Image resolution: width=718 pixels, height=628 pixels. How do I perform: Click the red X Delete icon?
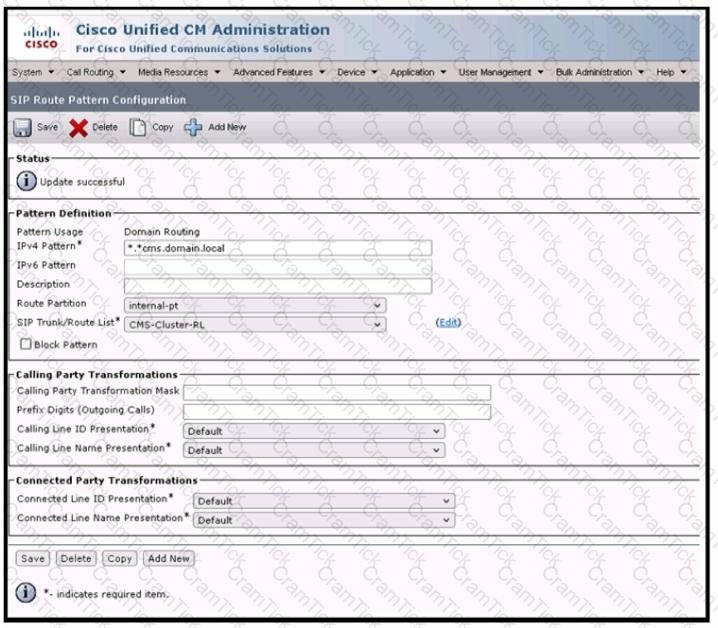pos(79,128)
